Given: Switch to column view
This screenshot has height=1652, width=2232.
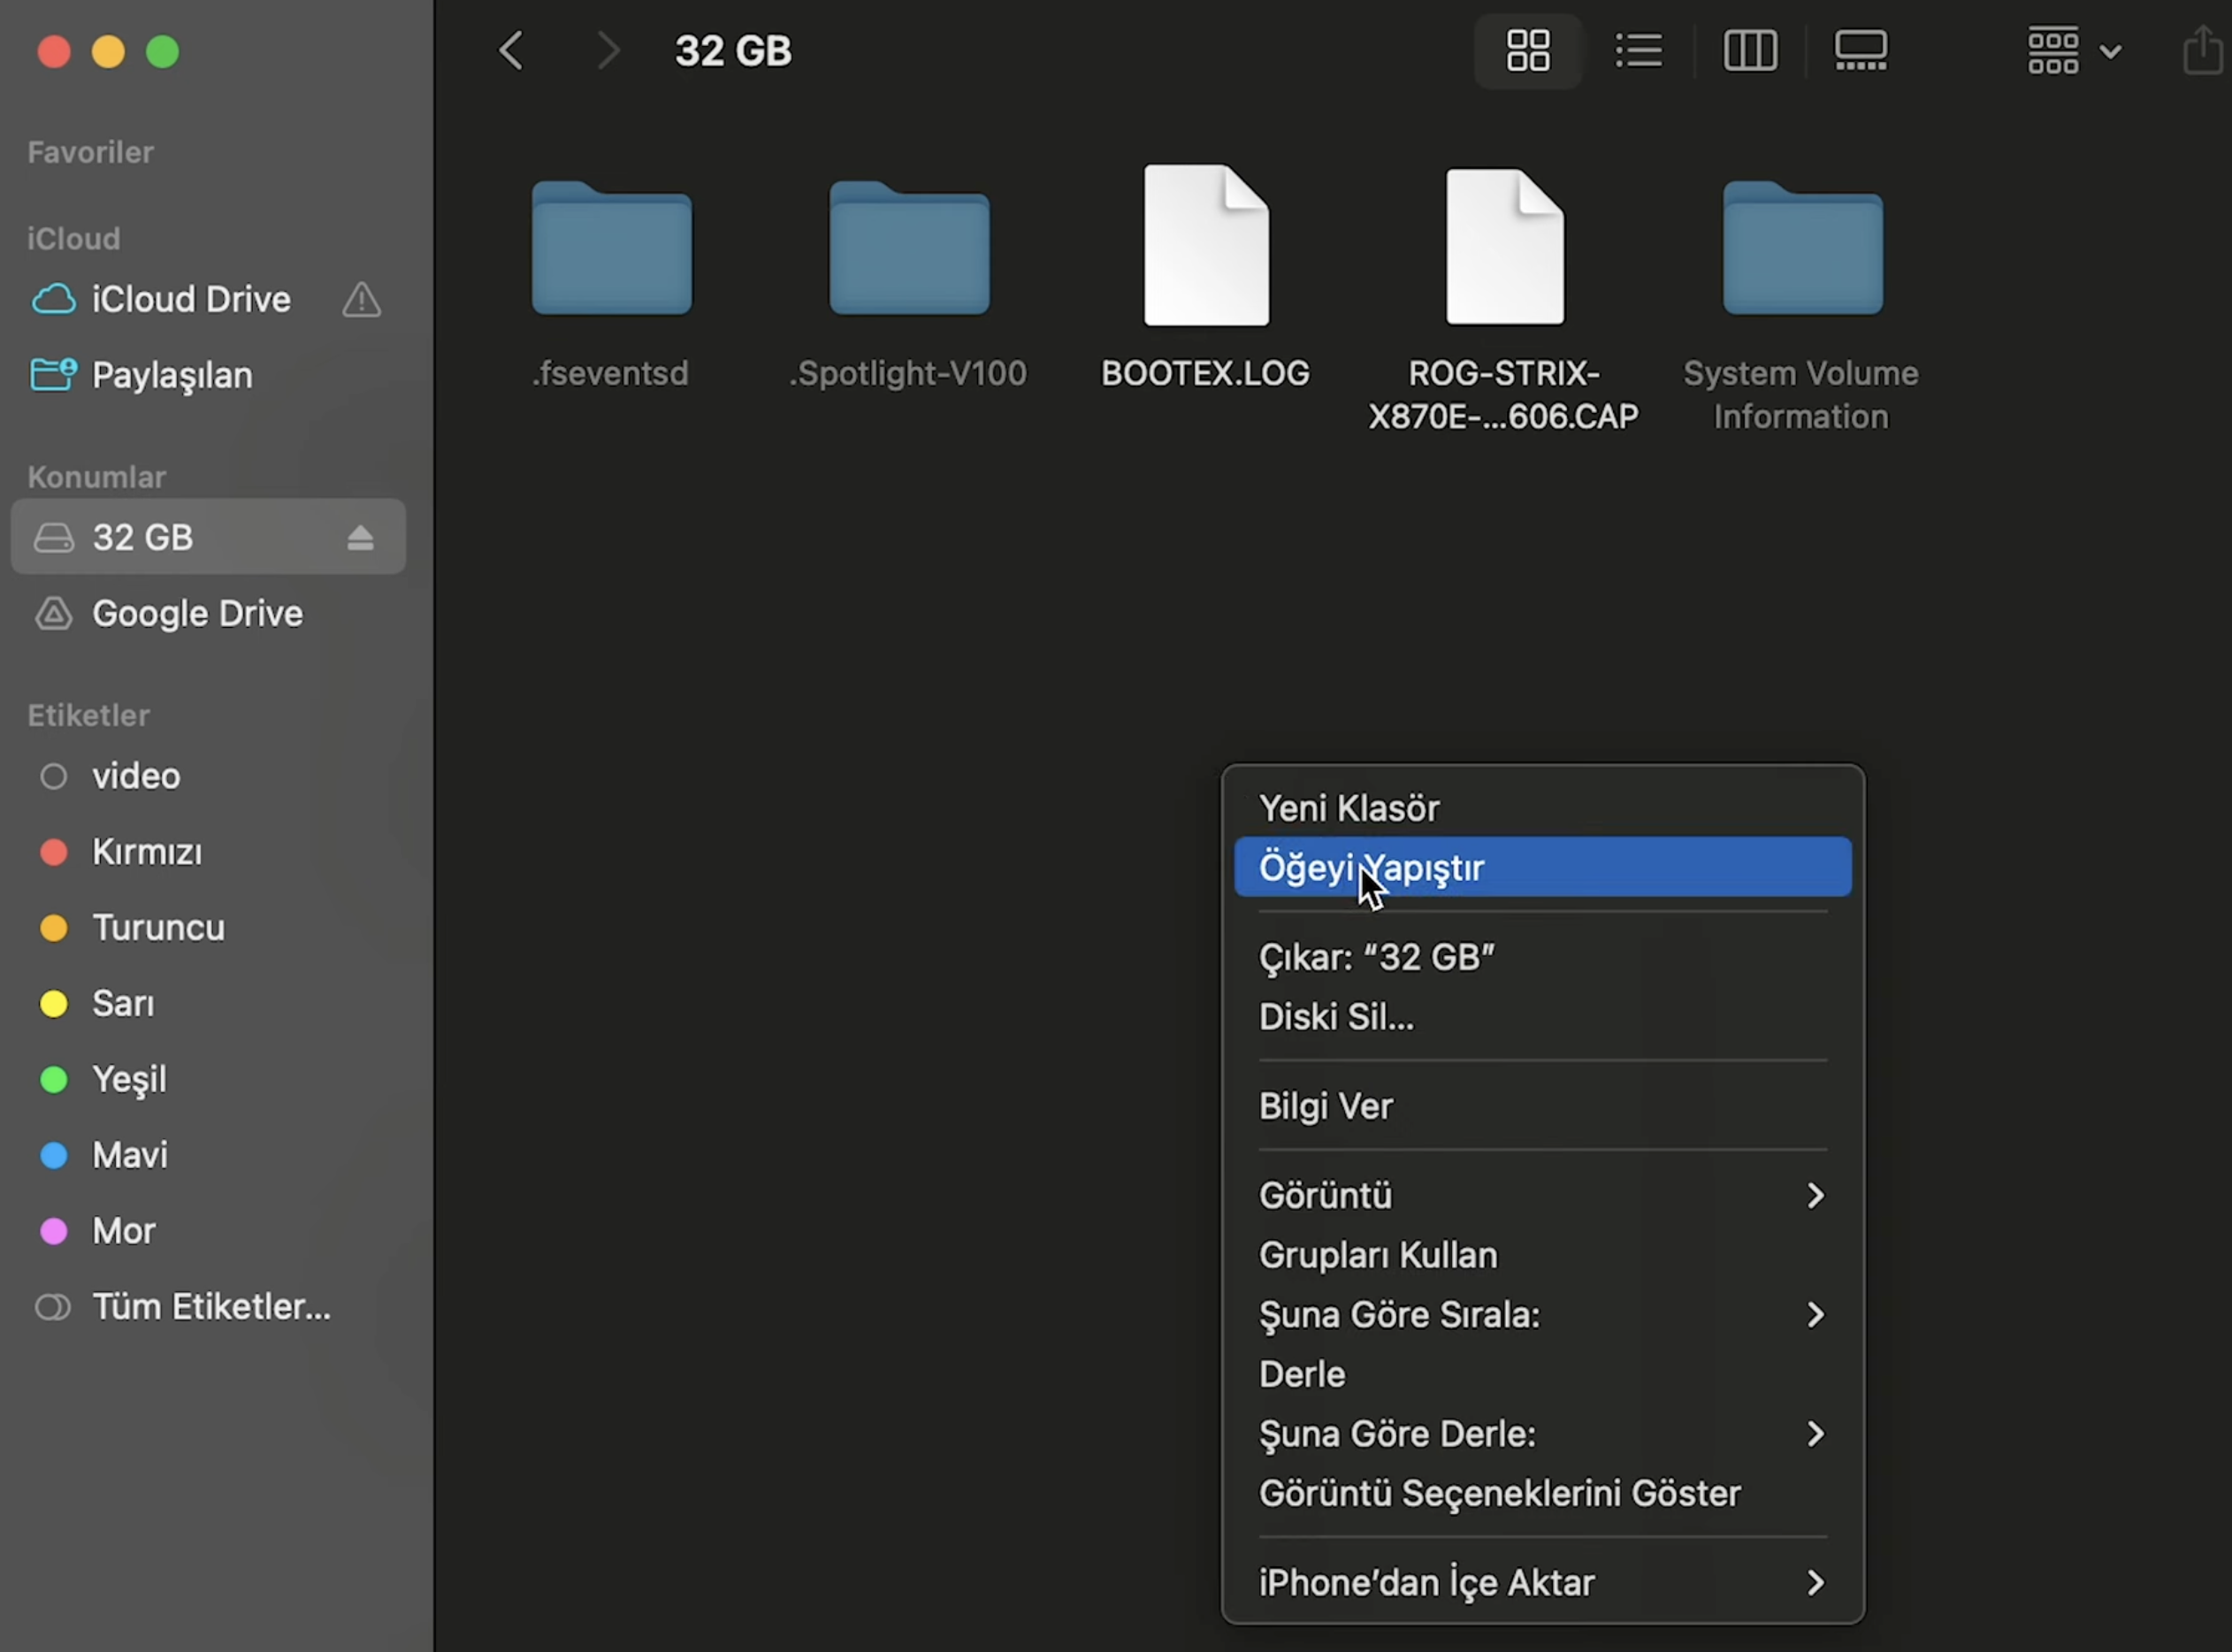Looking at the screenshot, I should click(1750, 50).
